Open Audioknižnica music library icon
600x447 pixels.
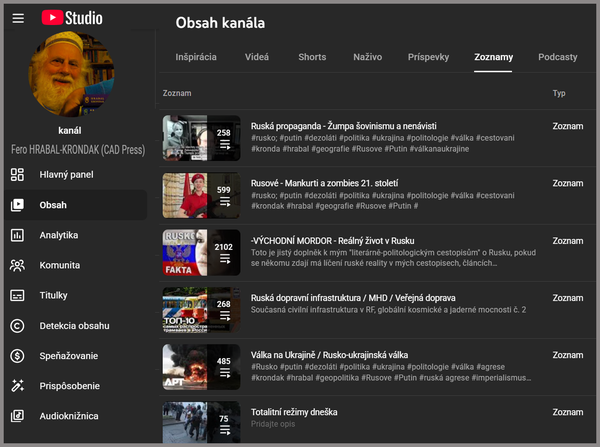coord(18,415)
